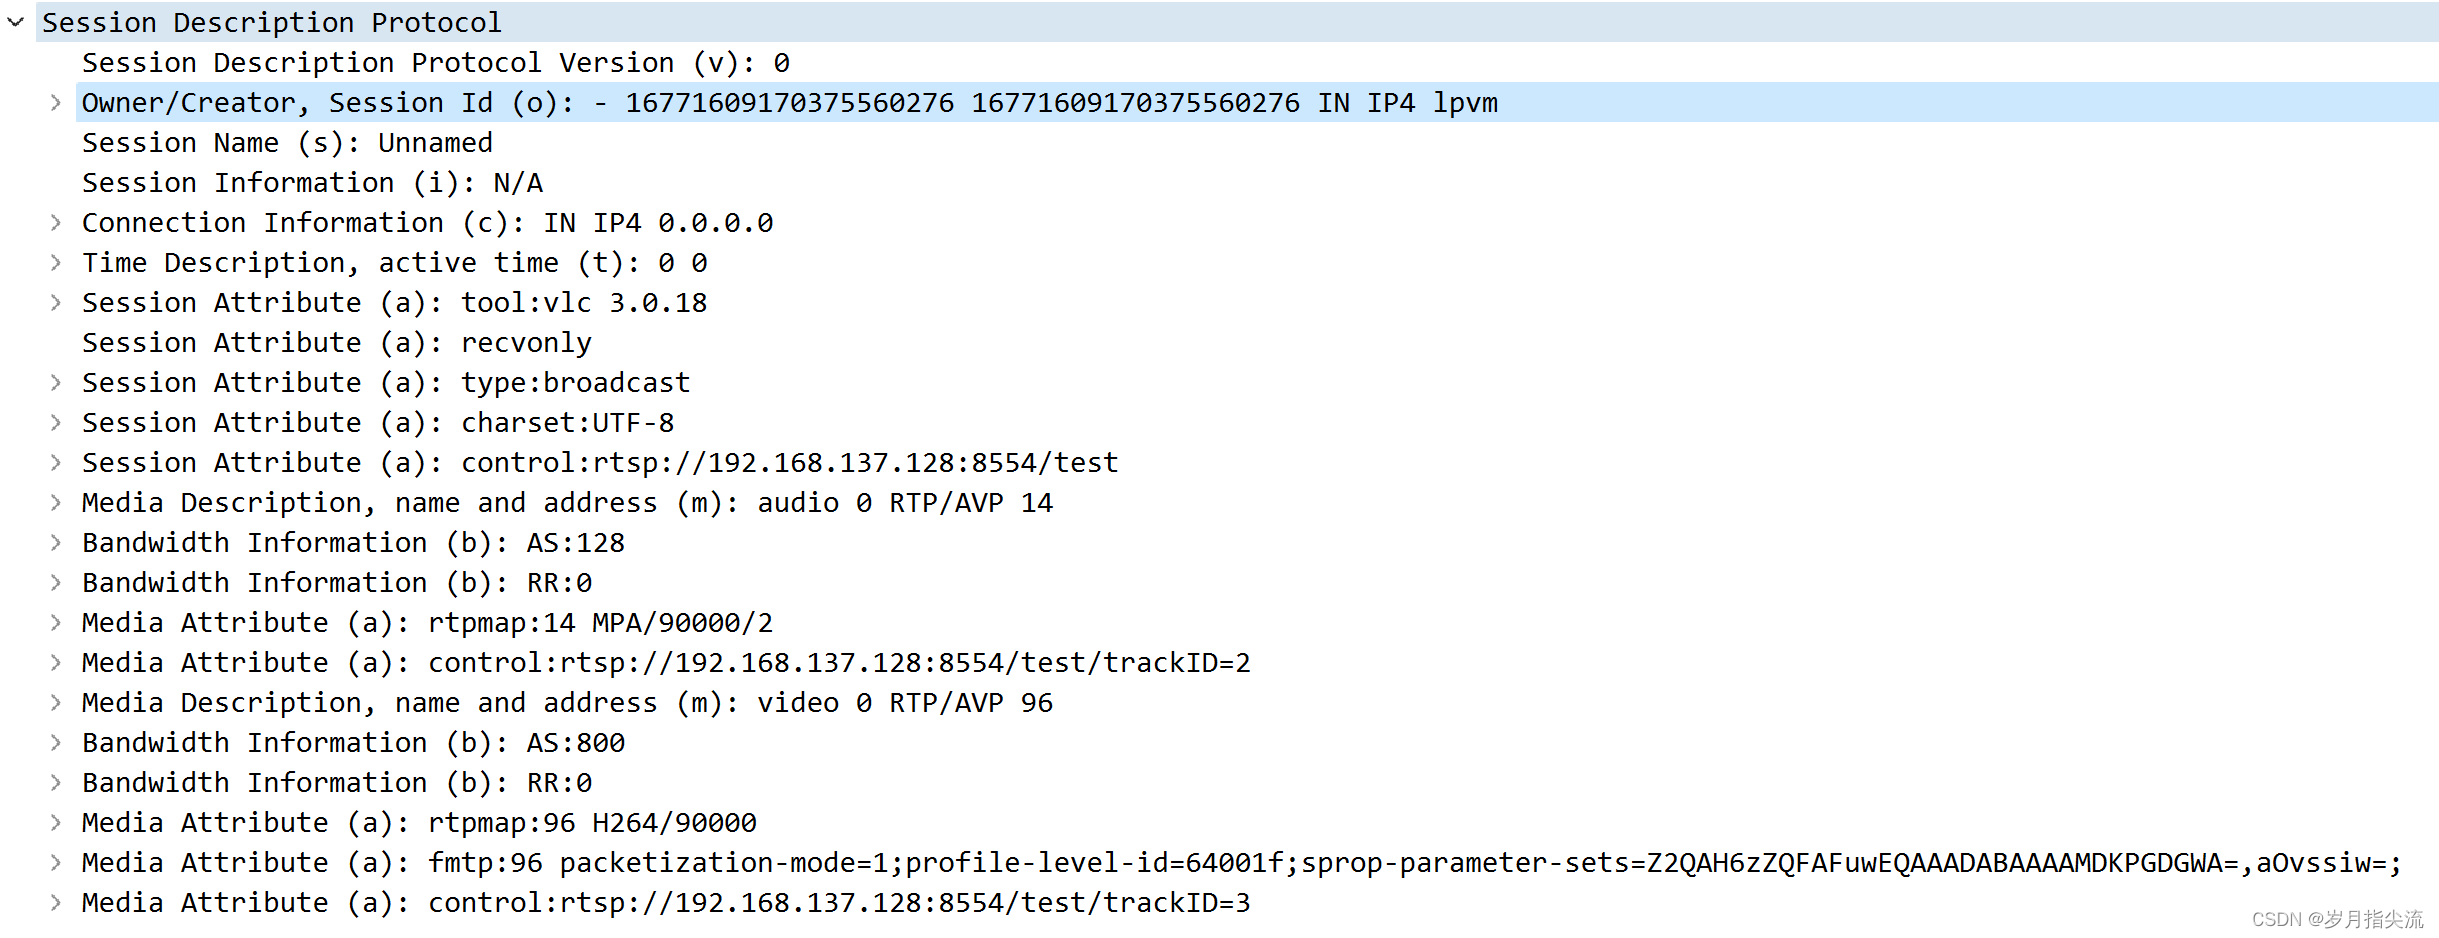The height and width of the screenshot is (938, 2439).
Task: Select Session Attribute charset:UTF-8 text
Action: click(378, 423)
